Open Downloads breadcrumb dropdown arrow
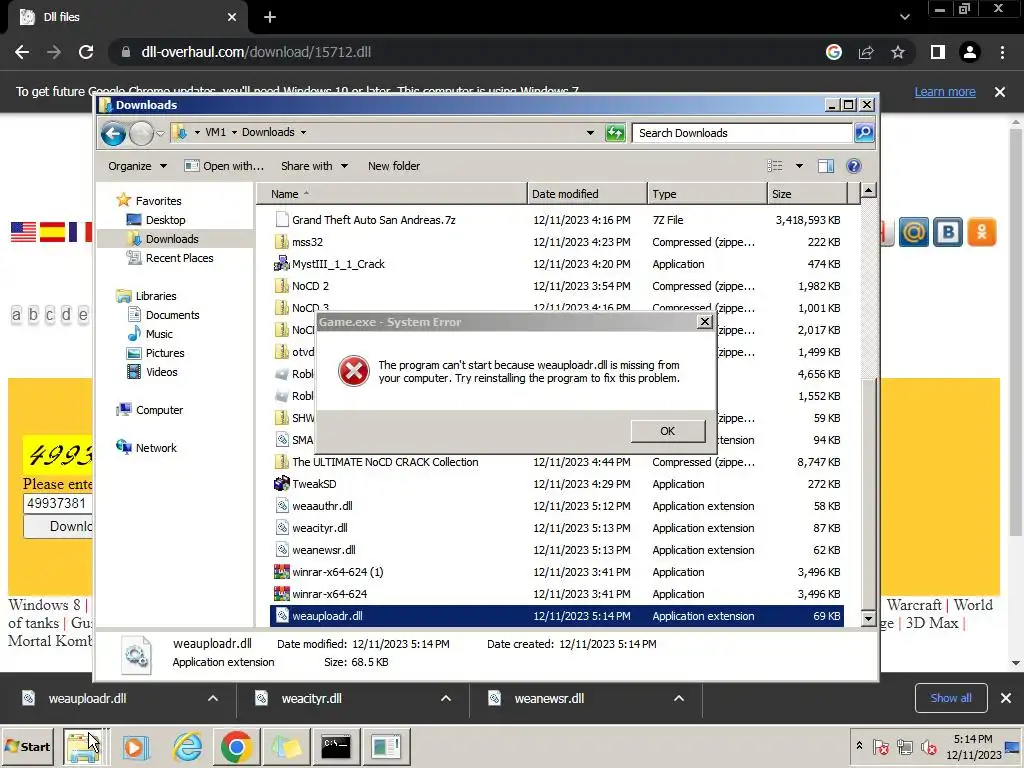Screen dimensions: 1024x768 (x=303, y=133)
